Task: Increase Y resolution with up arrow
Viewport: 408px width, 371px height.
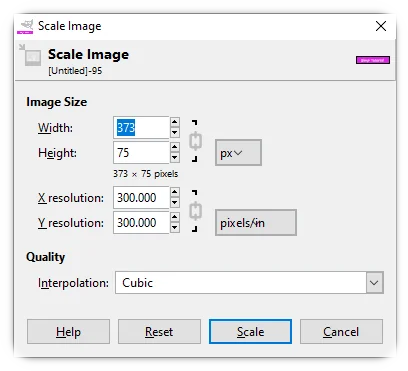Action: (x=175, y=217)
